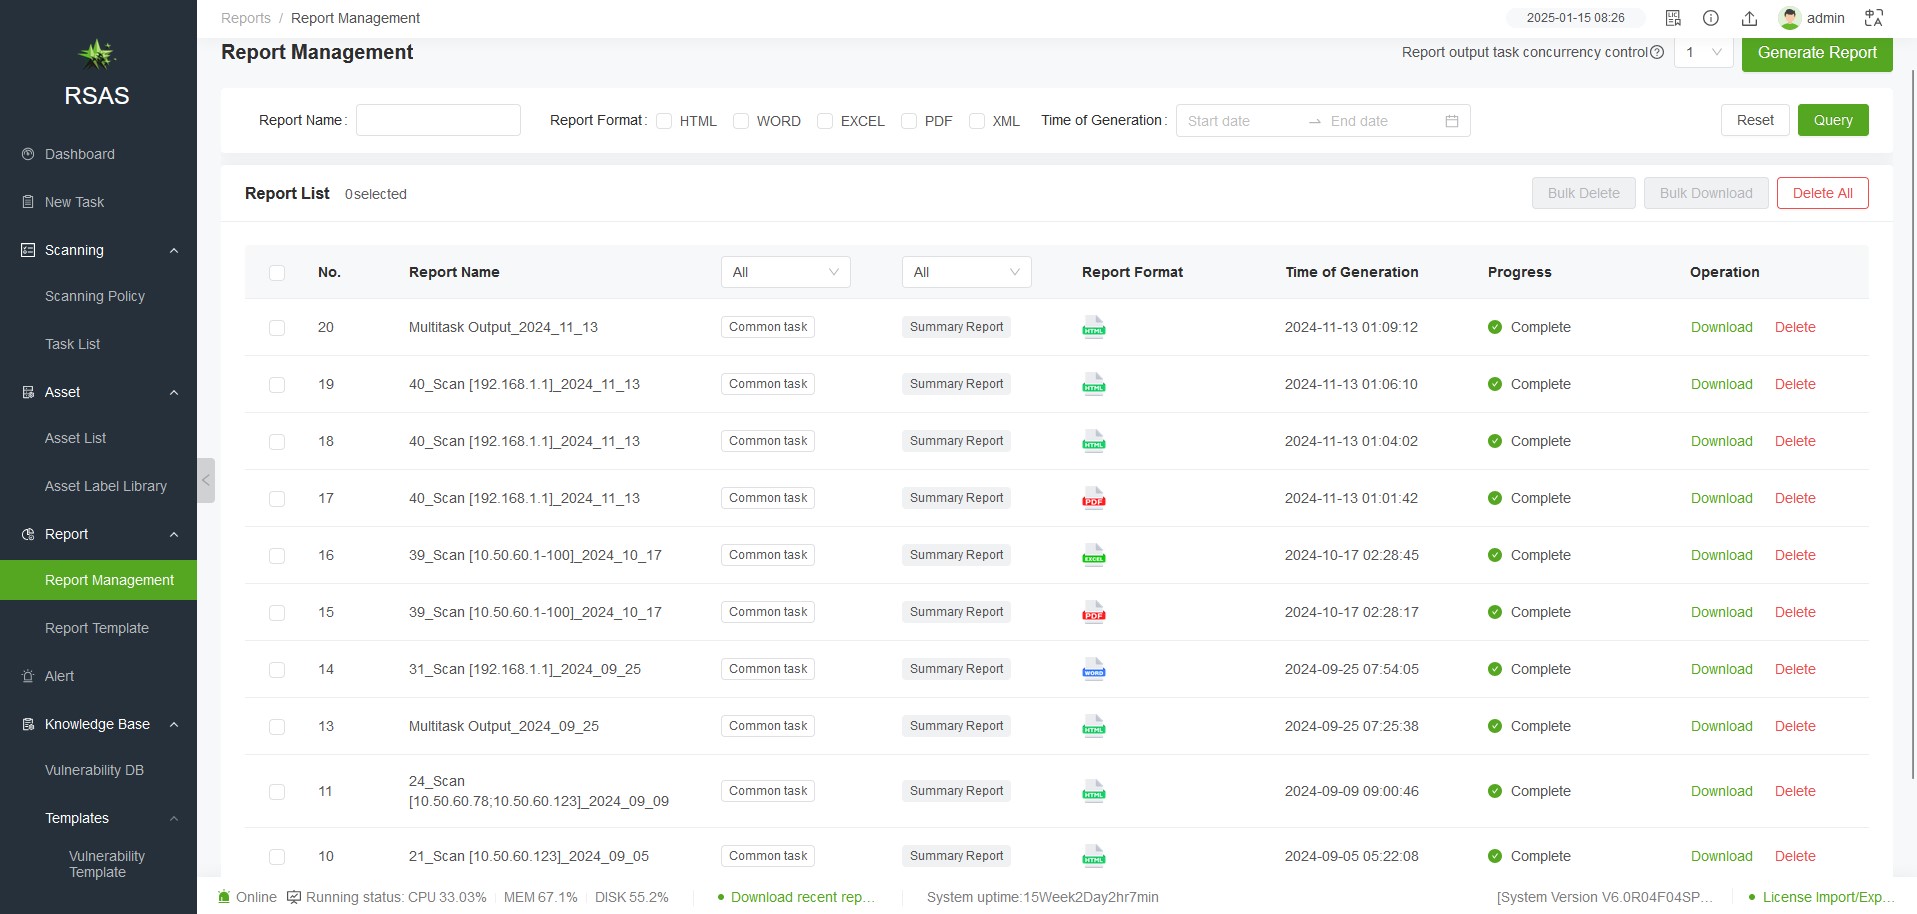
Task: Click the Generate Report button
Action: [x=1816, y=53]
